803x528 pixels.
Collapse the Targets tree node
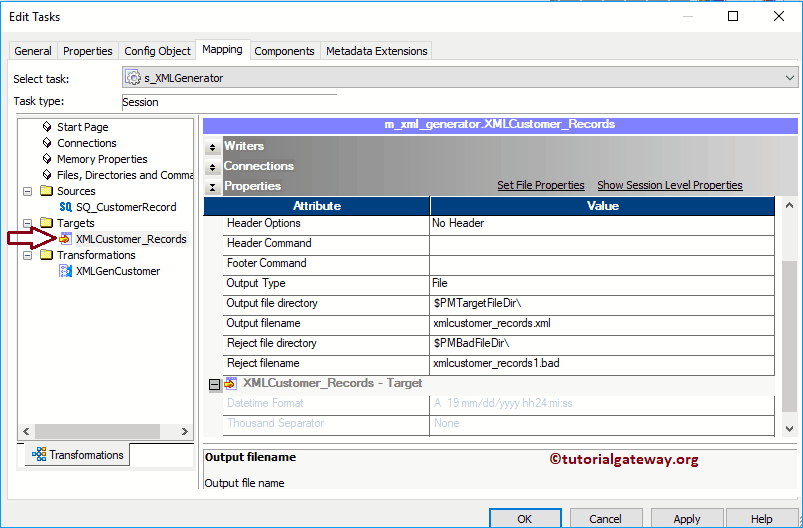pyautogui.click(x=28, y=223)
